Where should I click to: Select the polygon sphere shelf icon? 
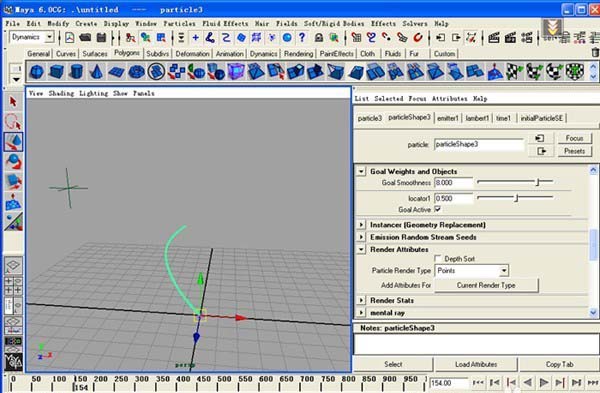click(36, 72)
